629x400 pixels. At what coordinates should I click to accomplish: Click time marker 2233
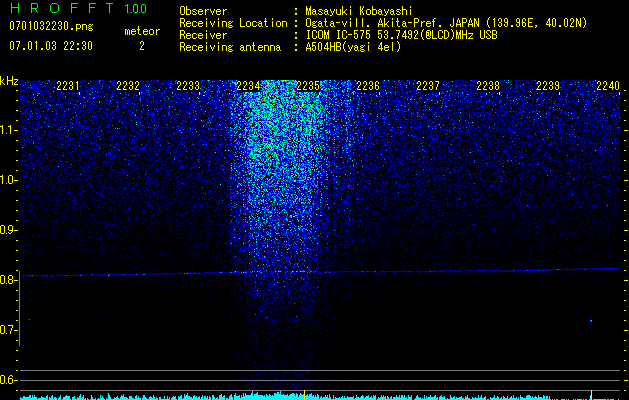[188, 86]
